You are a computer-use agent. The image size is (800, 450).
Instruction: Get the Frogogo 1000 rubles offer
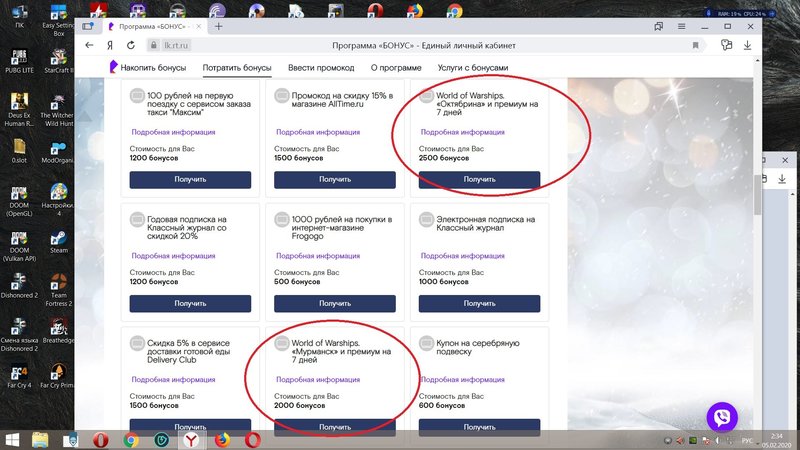[x=335, y=304]
